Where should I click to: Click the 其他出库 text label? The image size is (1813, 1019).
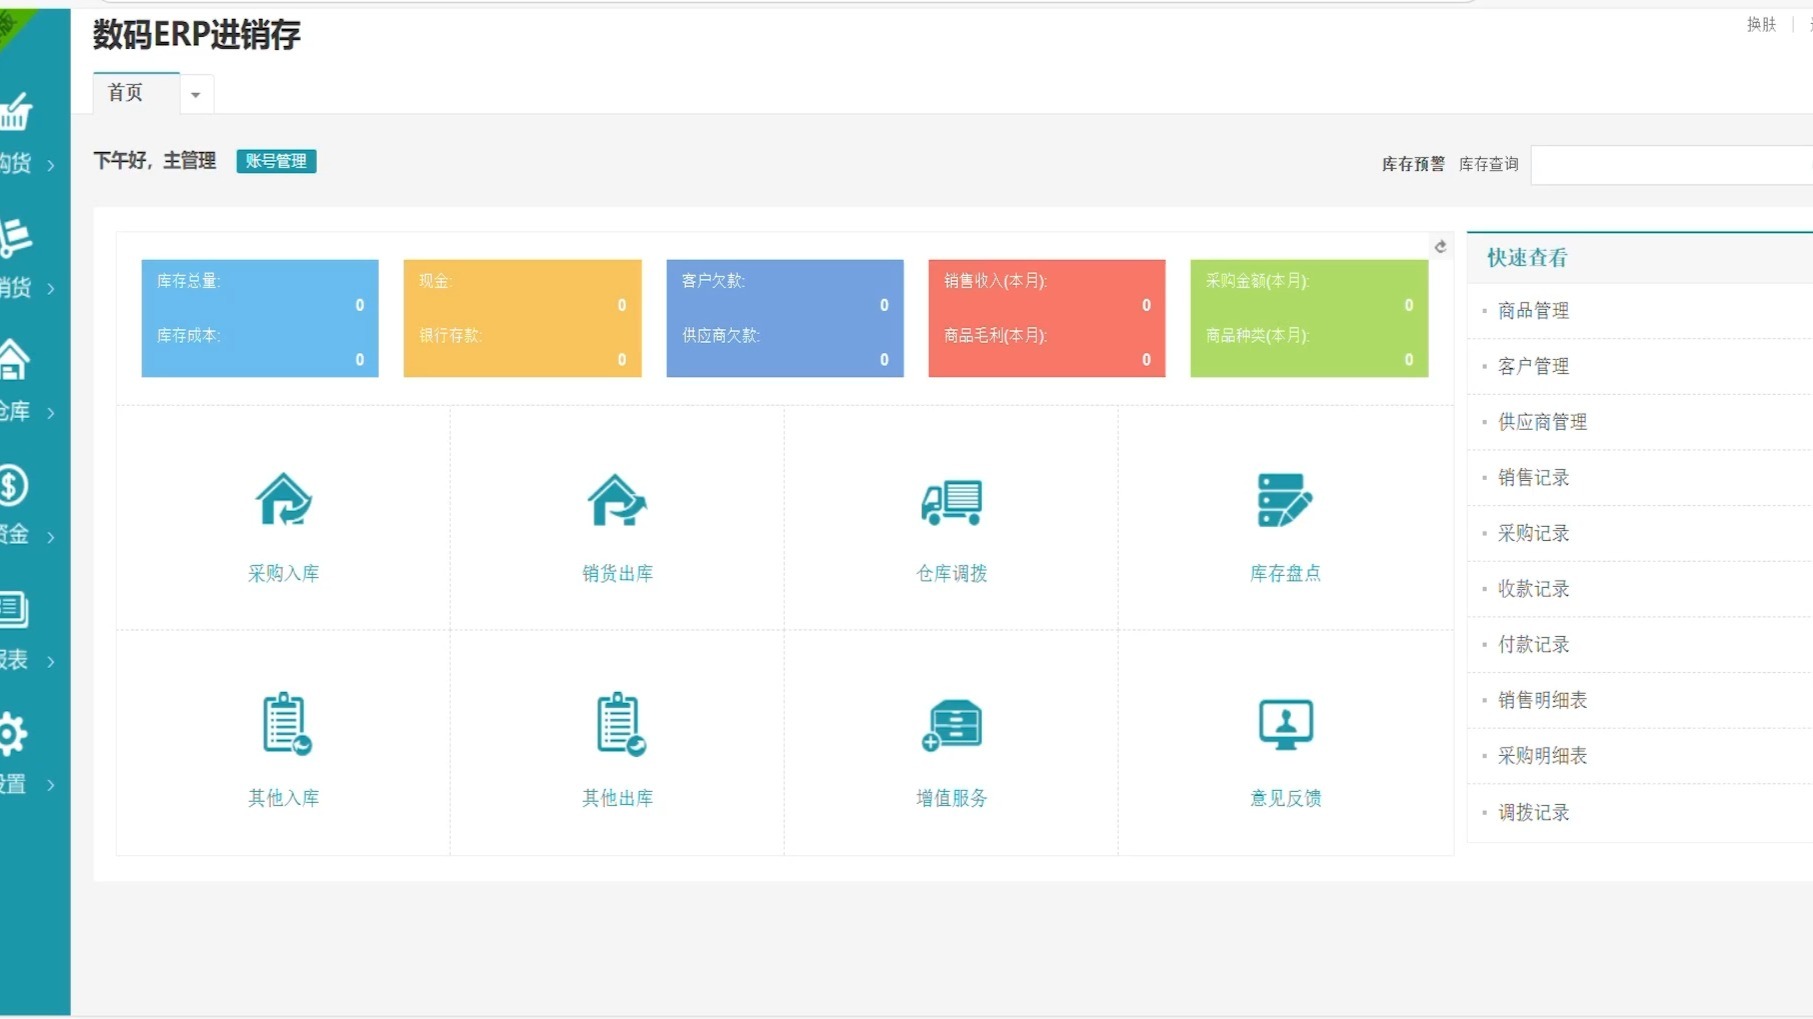(x=617, y=798)
